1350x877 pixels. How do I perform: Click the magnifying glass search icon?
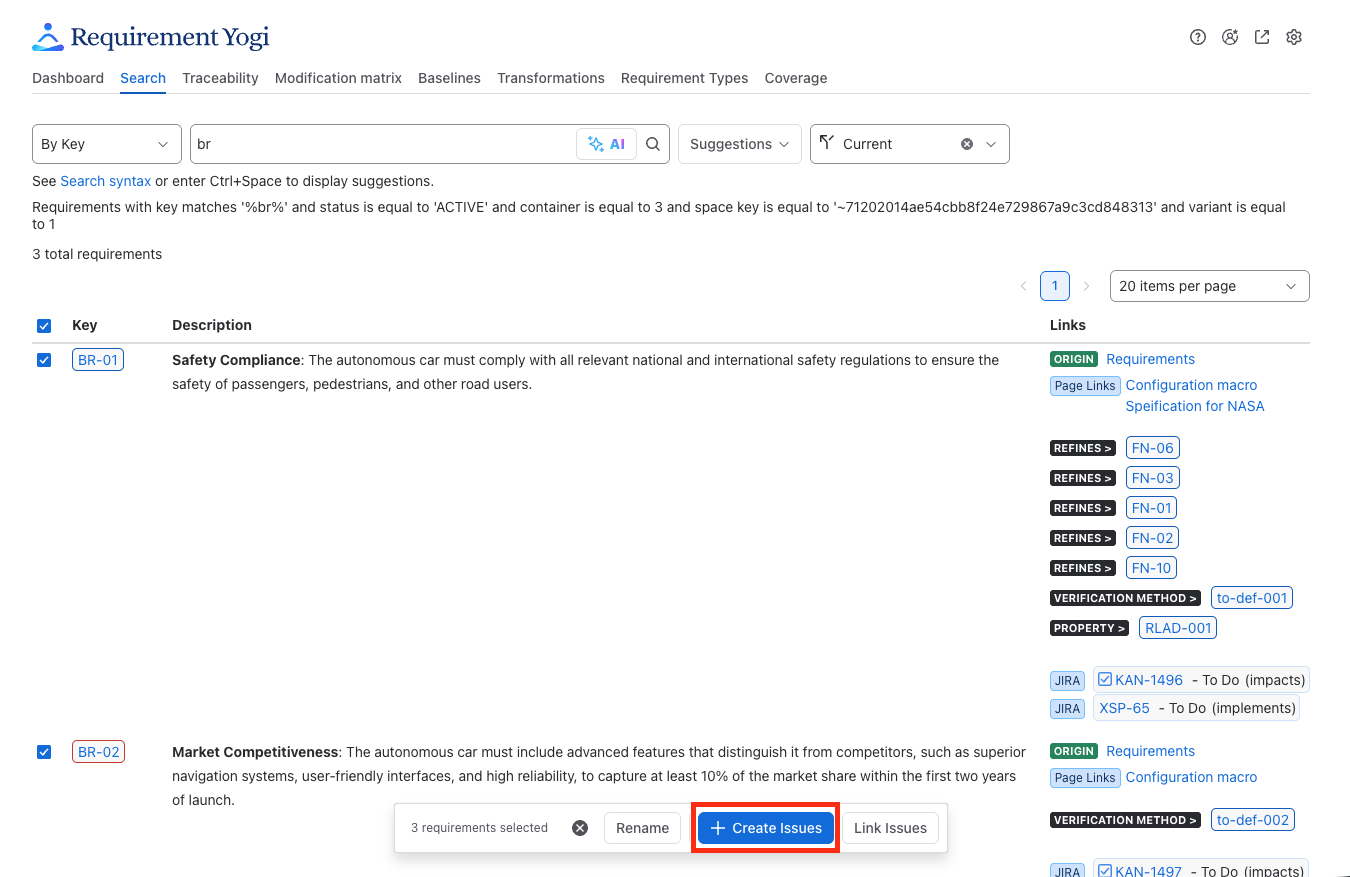click(653, 144)
